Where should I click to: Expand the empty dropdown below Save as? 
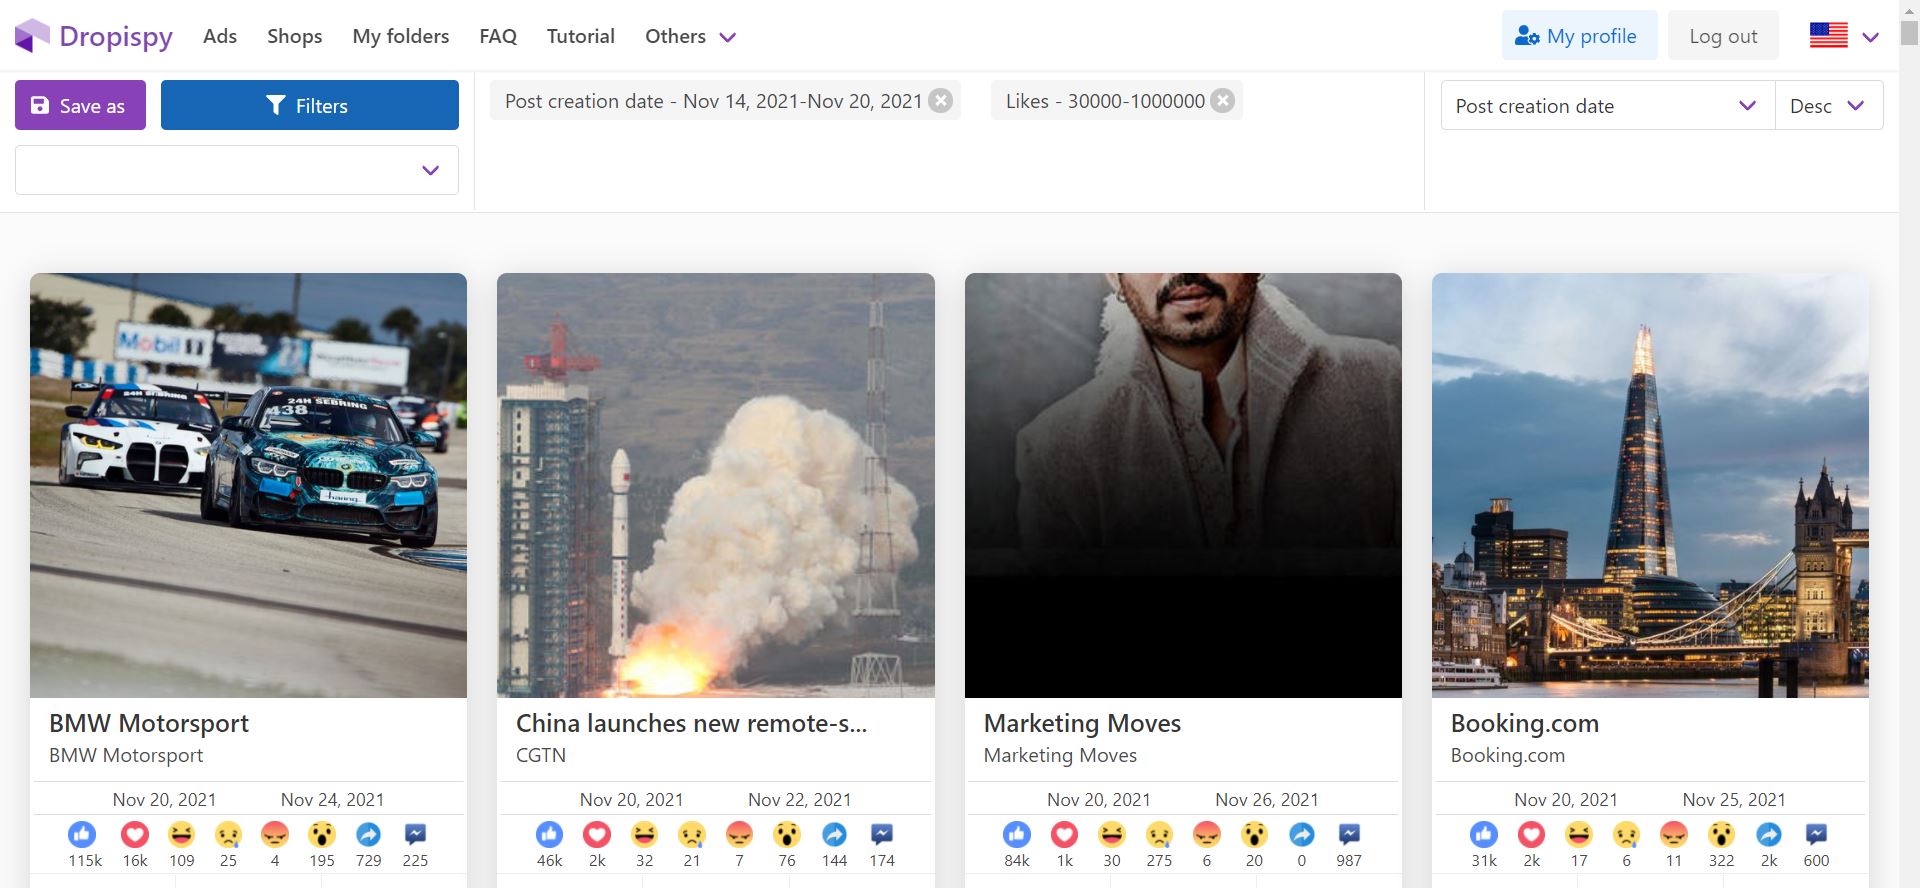tap(237, 170)
